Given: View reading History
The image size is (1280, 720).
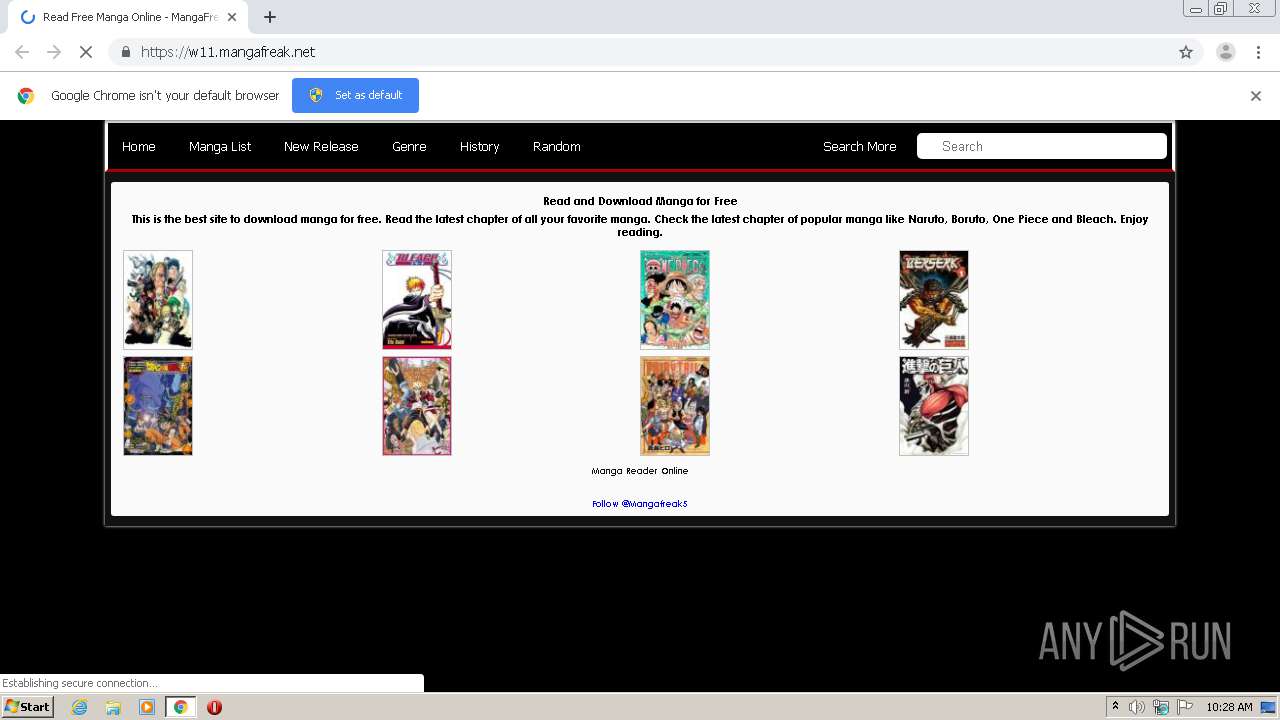Looking at the screenshot, I should coord(480,146).
